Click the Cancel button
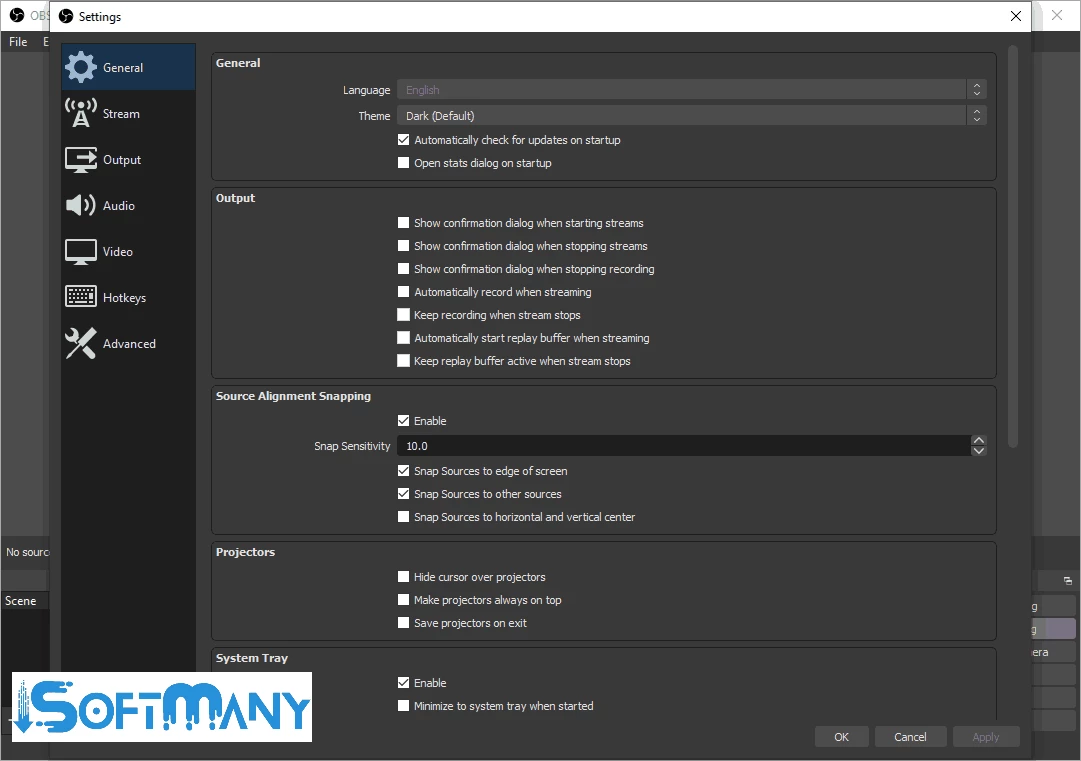 click(x=910, y=737)
